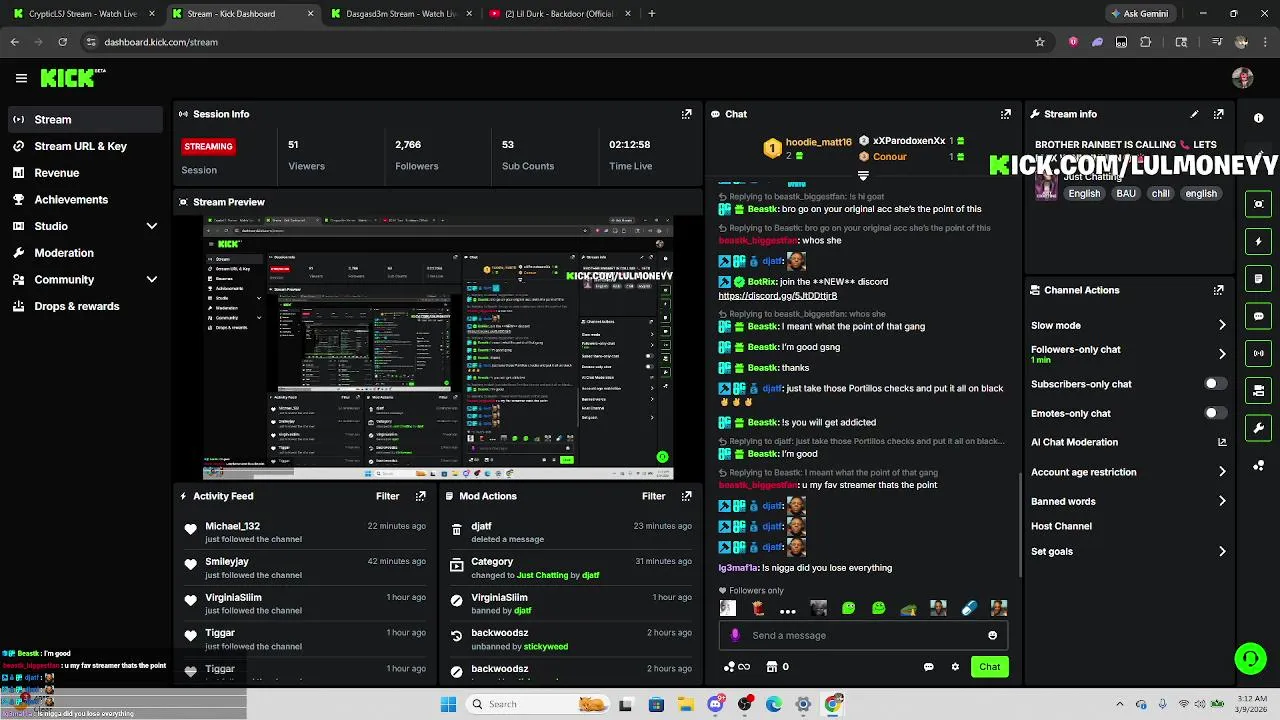Viewport: 1280px width, 720px height.
Task: Click the chat bubble icon beside the gear
Action: tap(928, 667)
